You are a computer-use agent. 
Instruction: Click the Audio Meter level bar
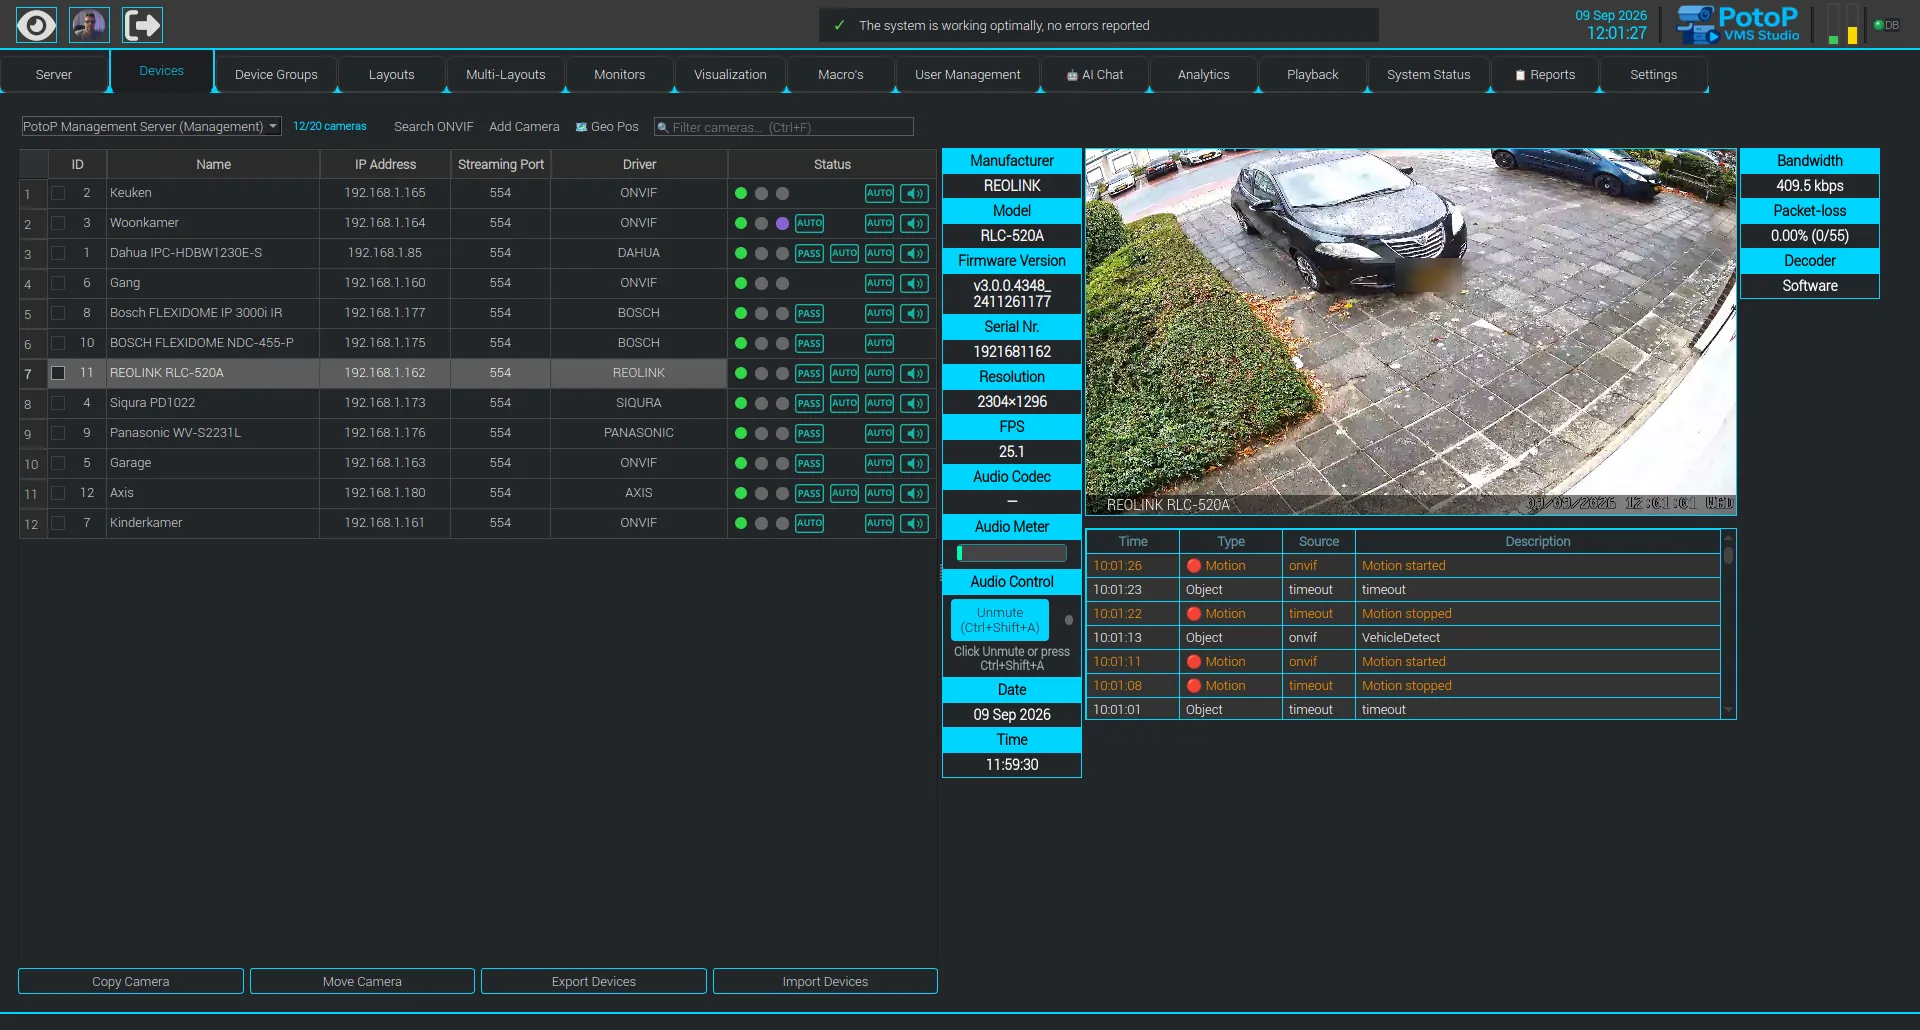[x=1012, y=553]
